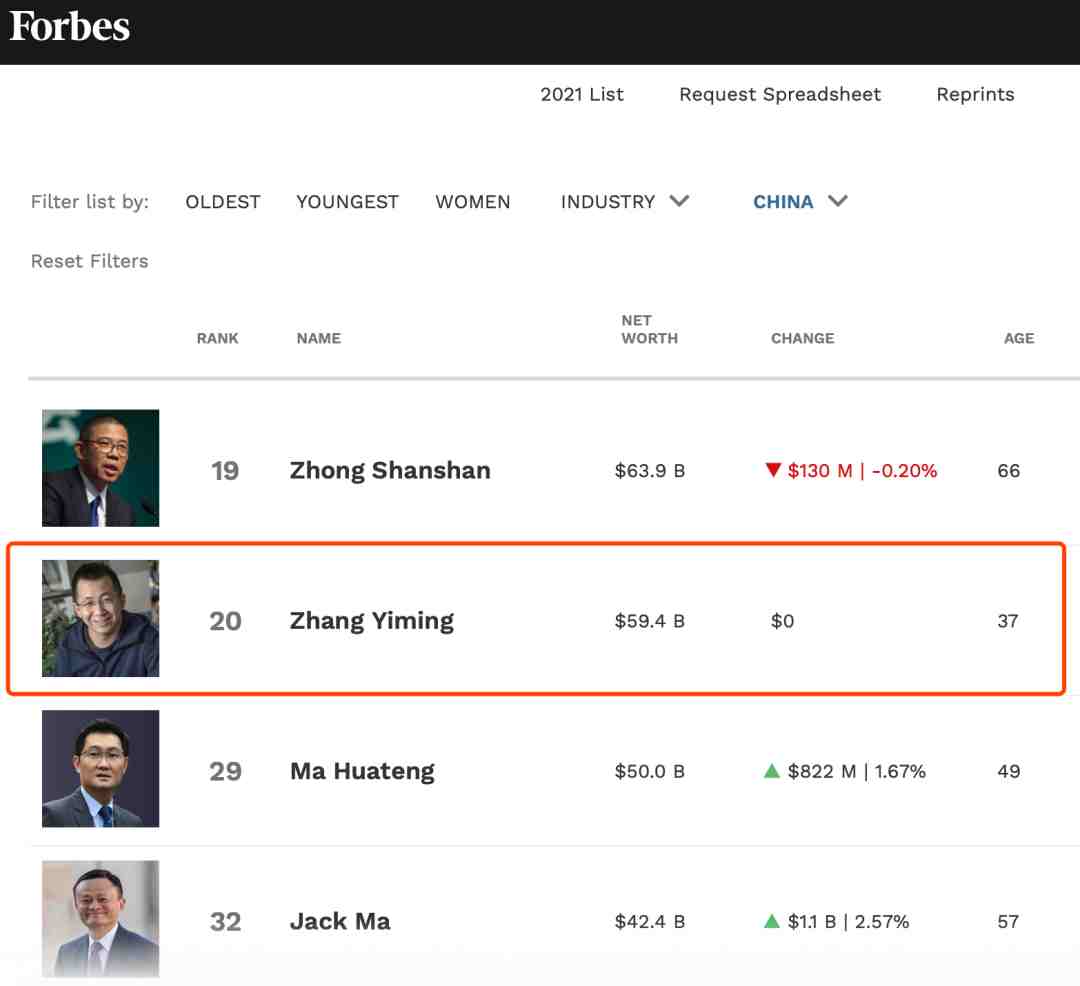This screenshot has height=986, width=1080.
Task: Open Jack Ma's profile photo
Action: tap(101, 919)
